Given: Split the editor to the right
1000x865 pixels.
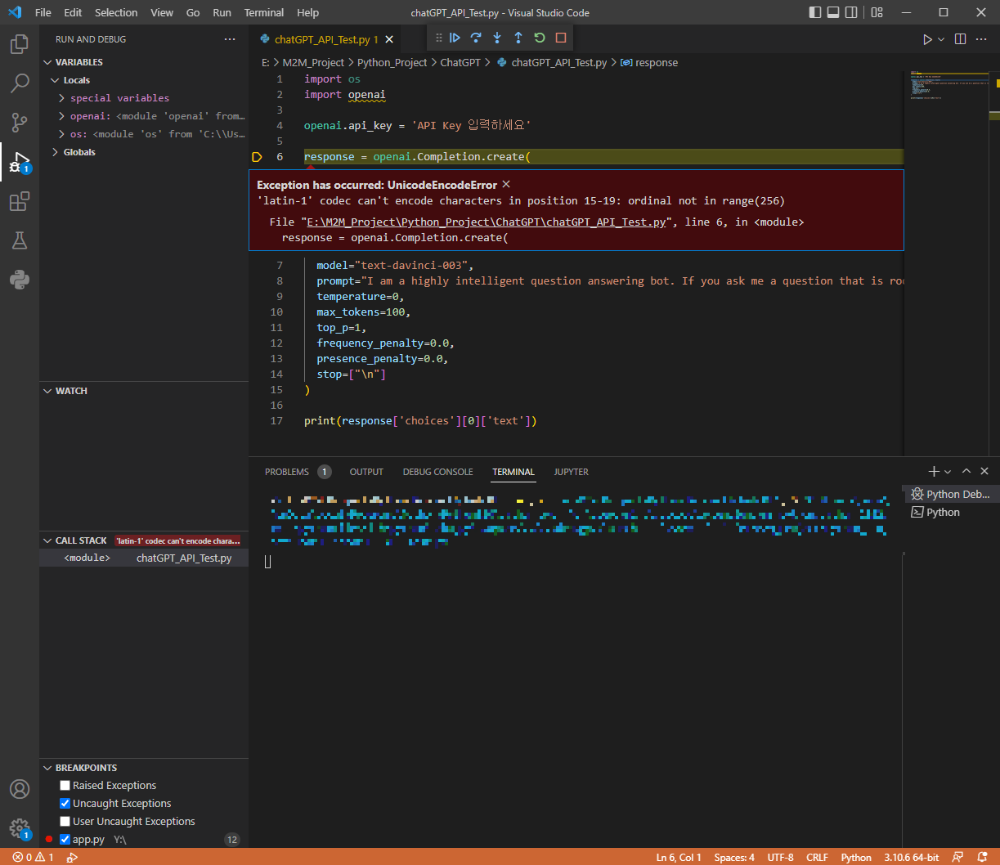Looking at the screenshot, I should tap(960, 40).
